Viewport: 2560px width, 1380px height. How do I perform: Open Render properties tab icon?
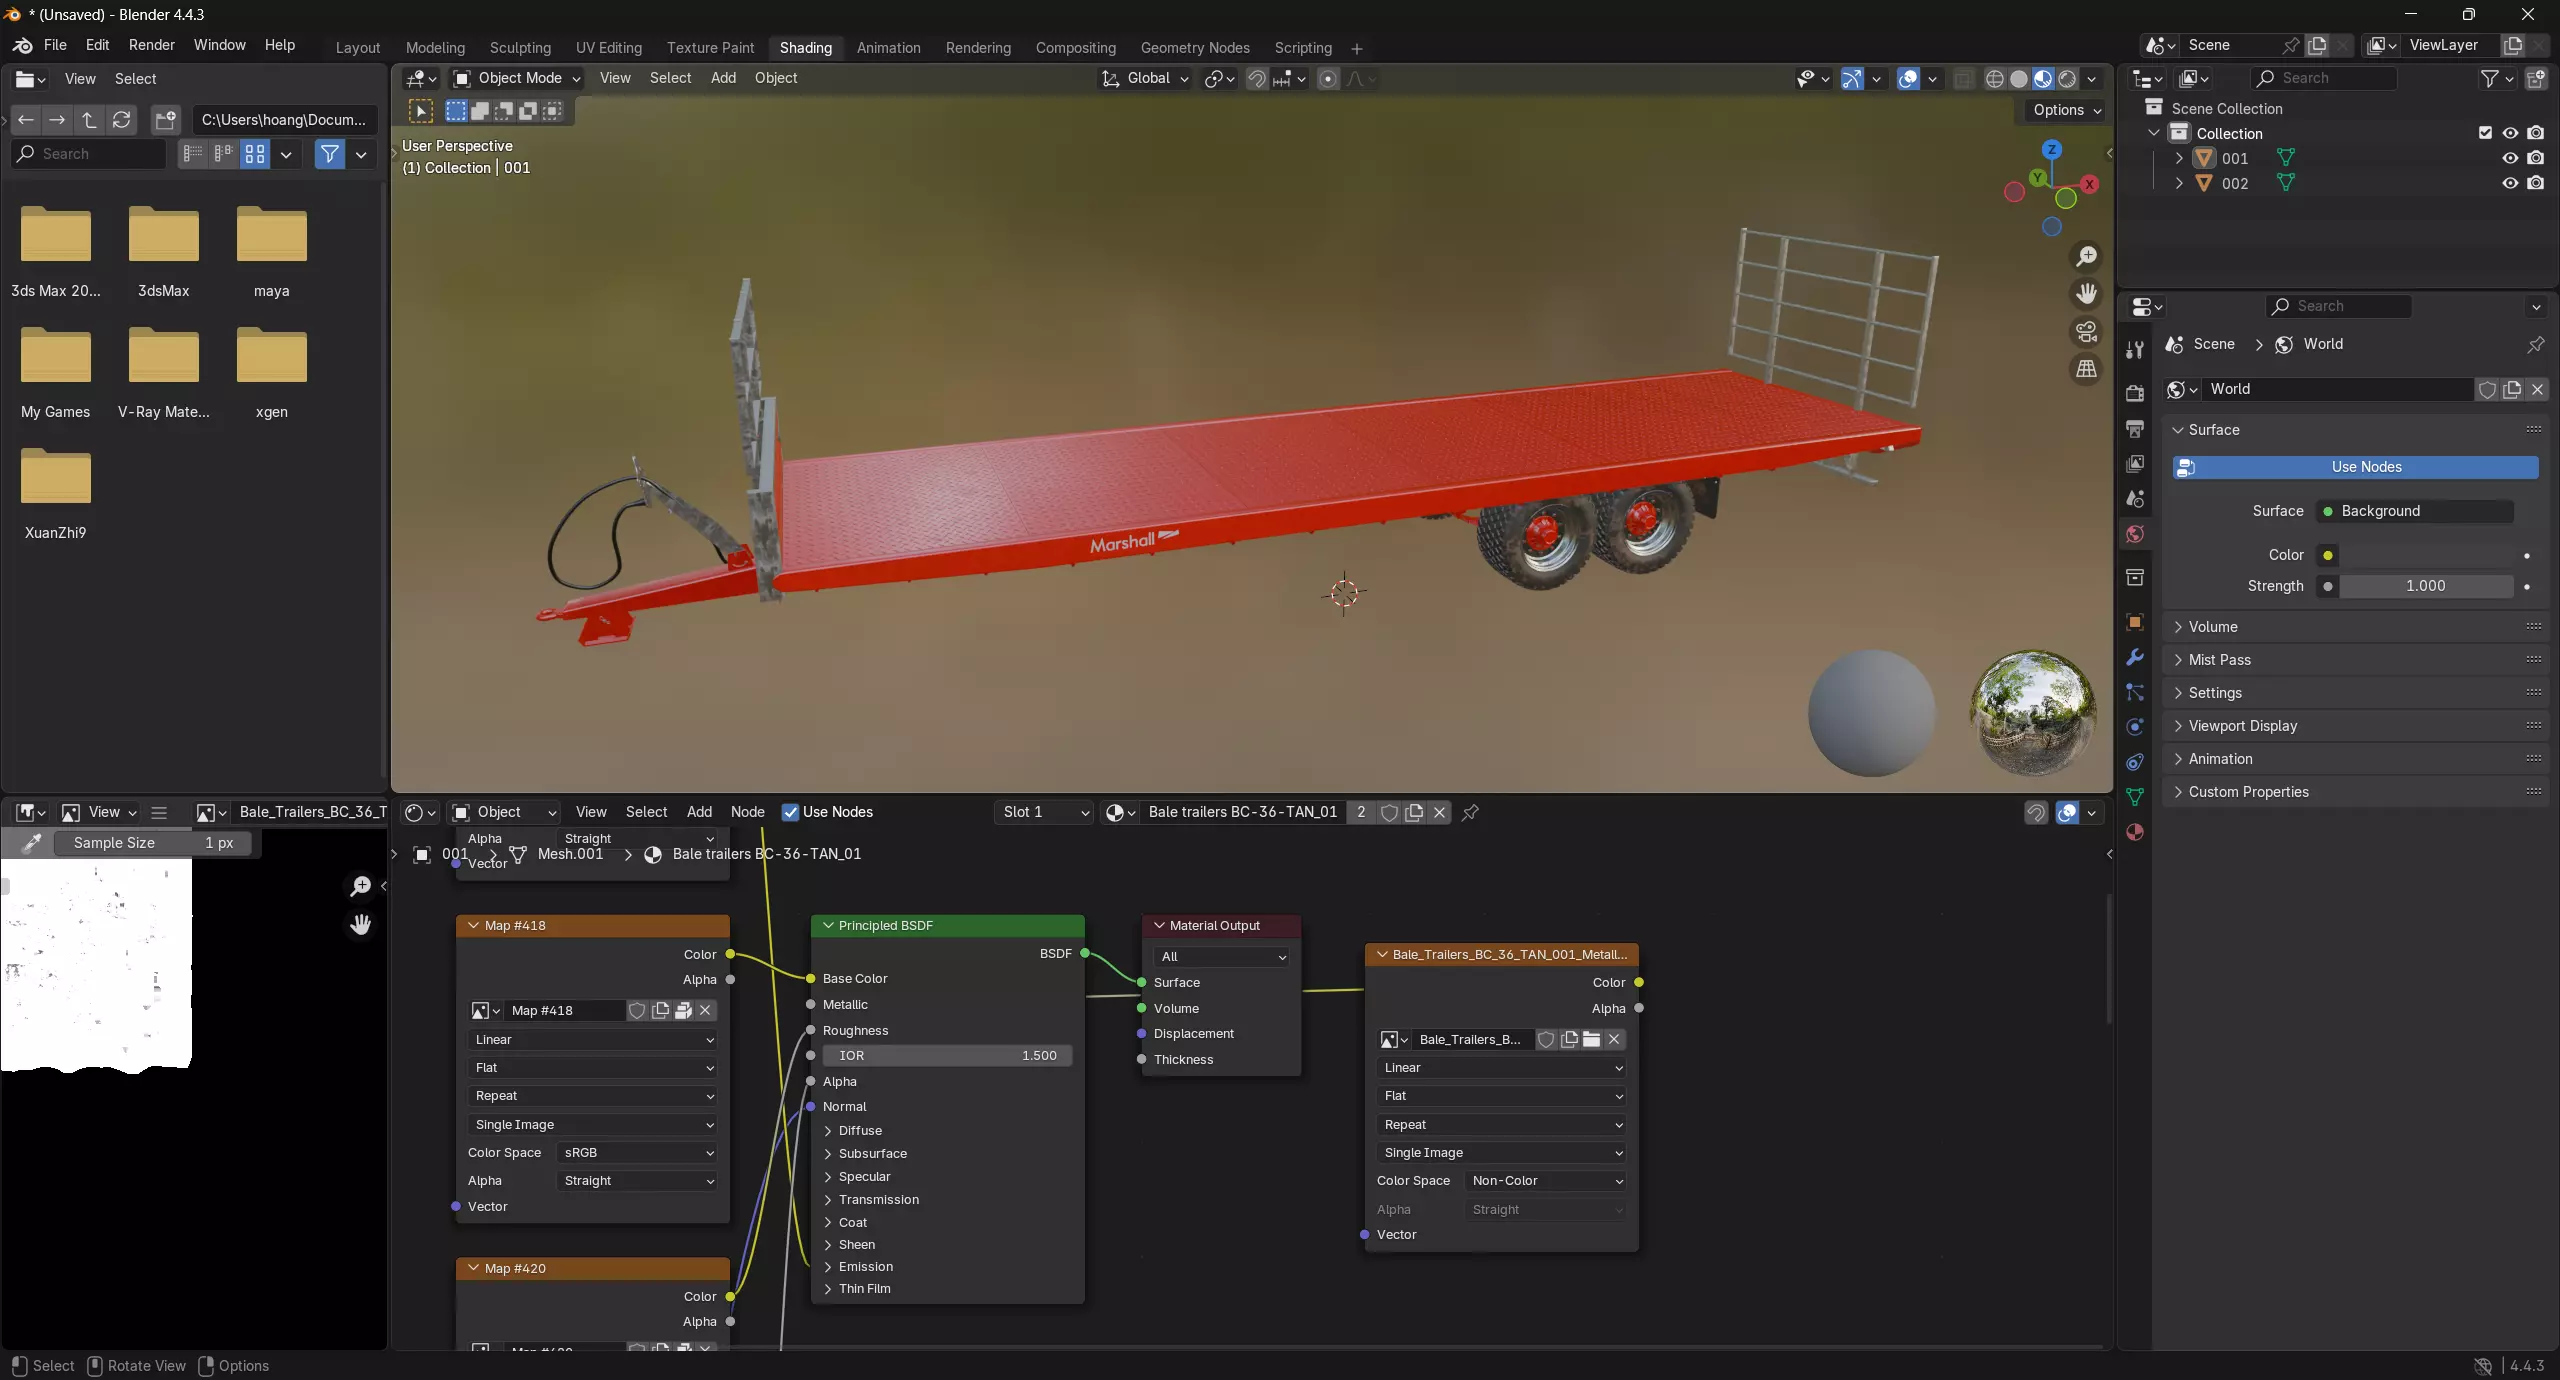click(2135, 393)
